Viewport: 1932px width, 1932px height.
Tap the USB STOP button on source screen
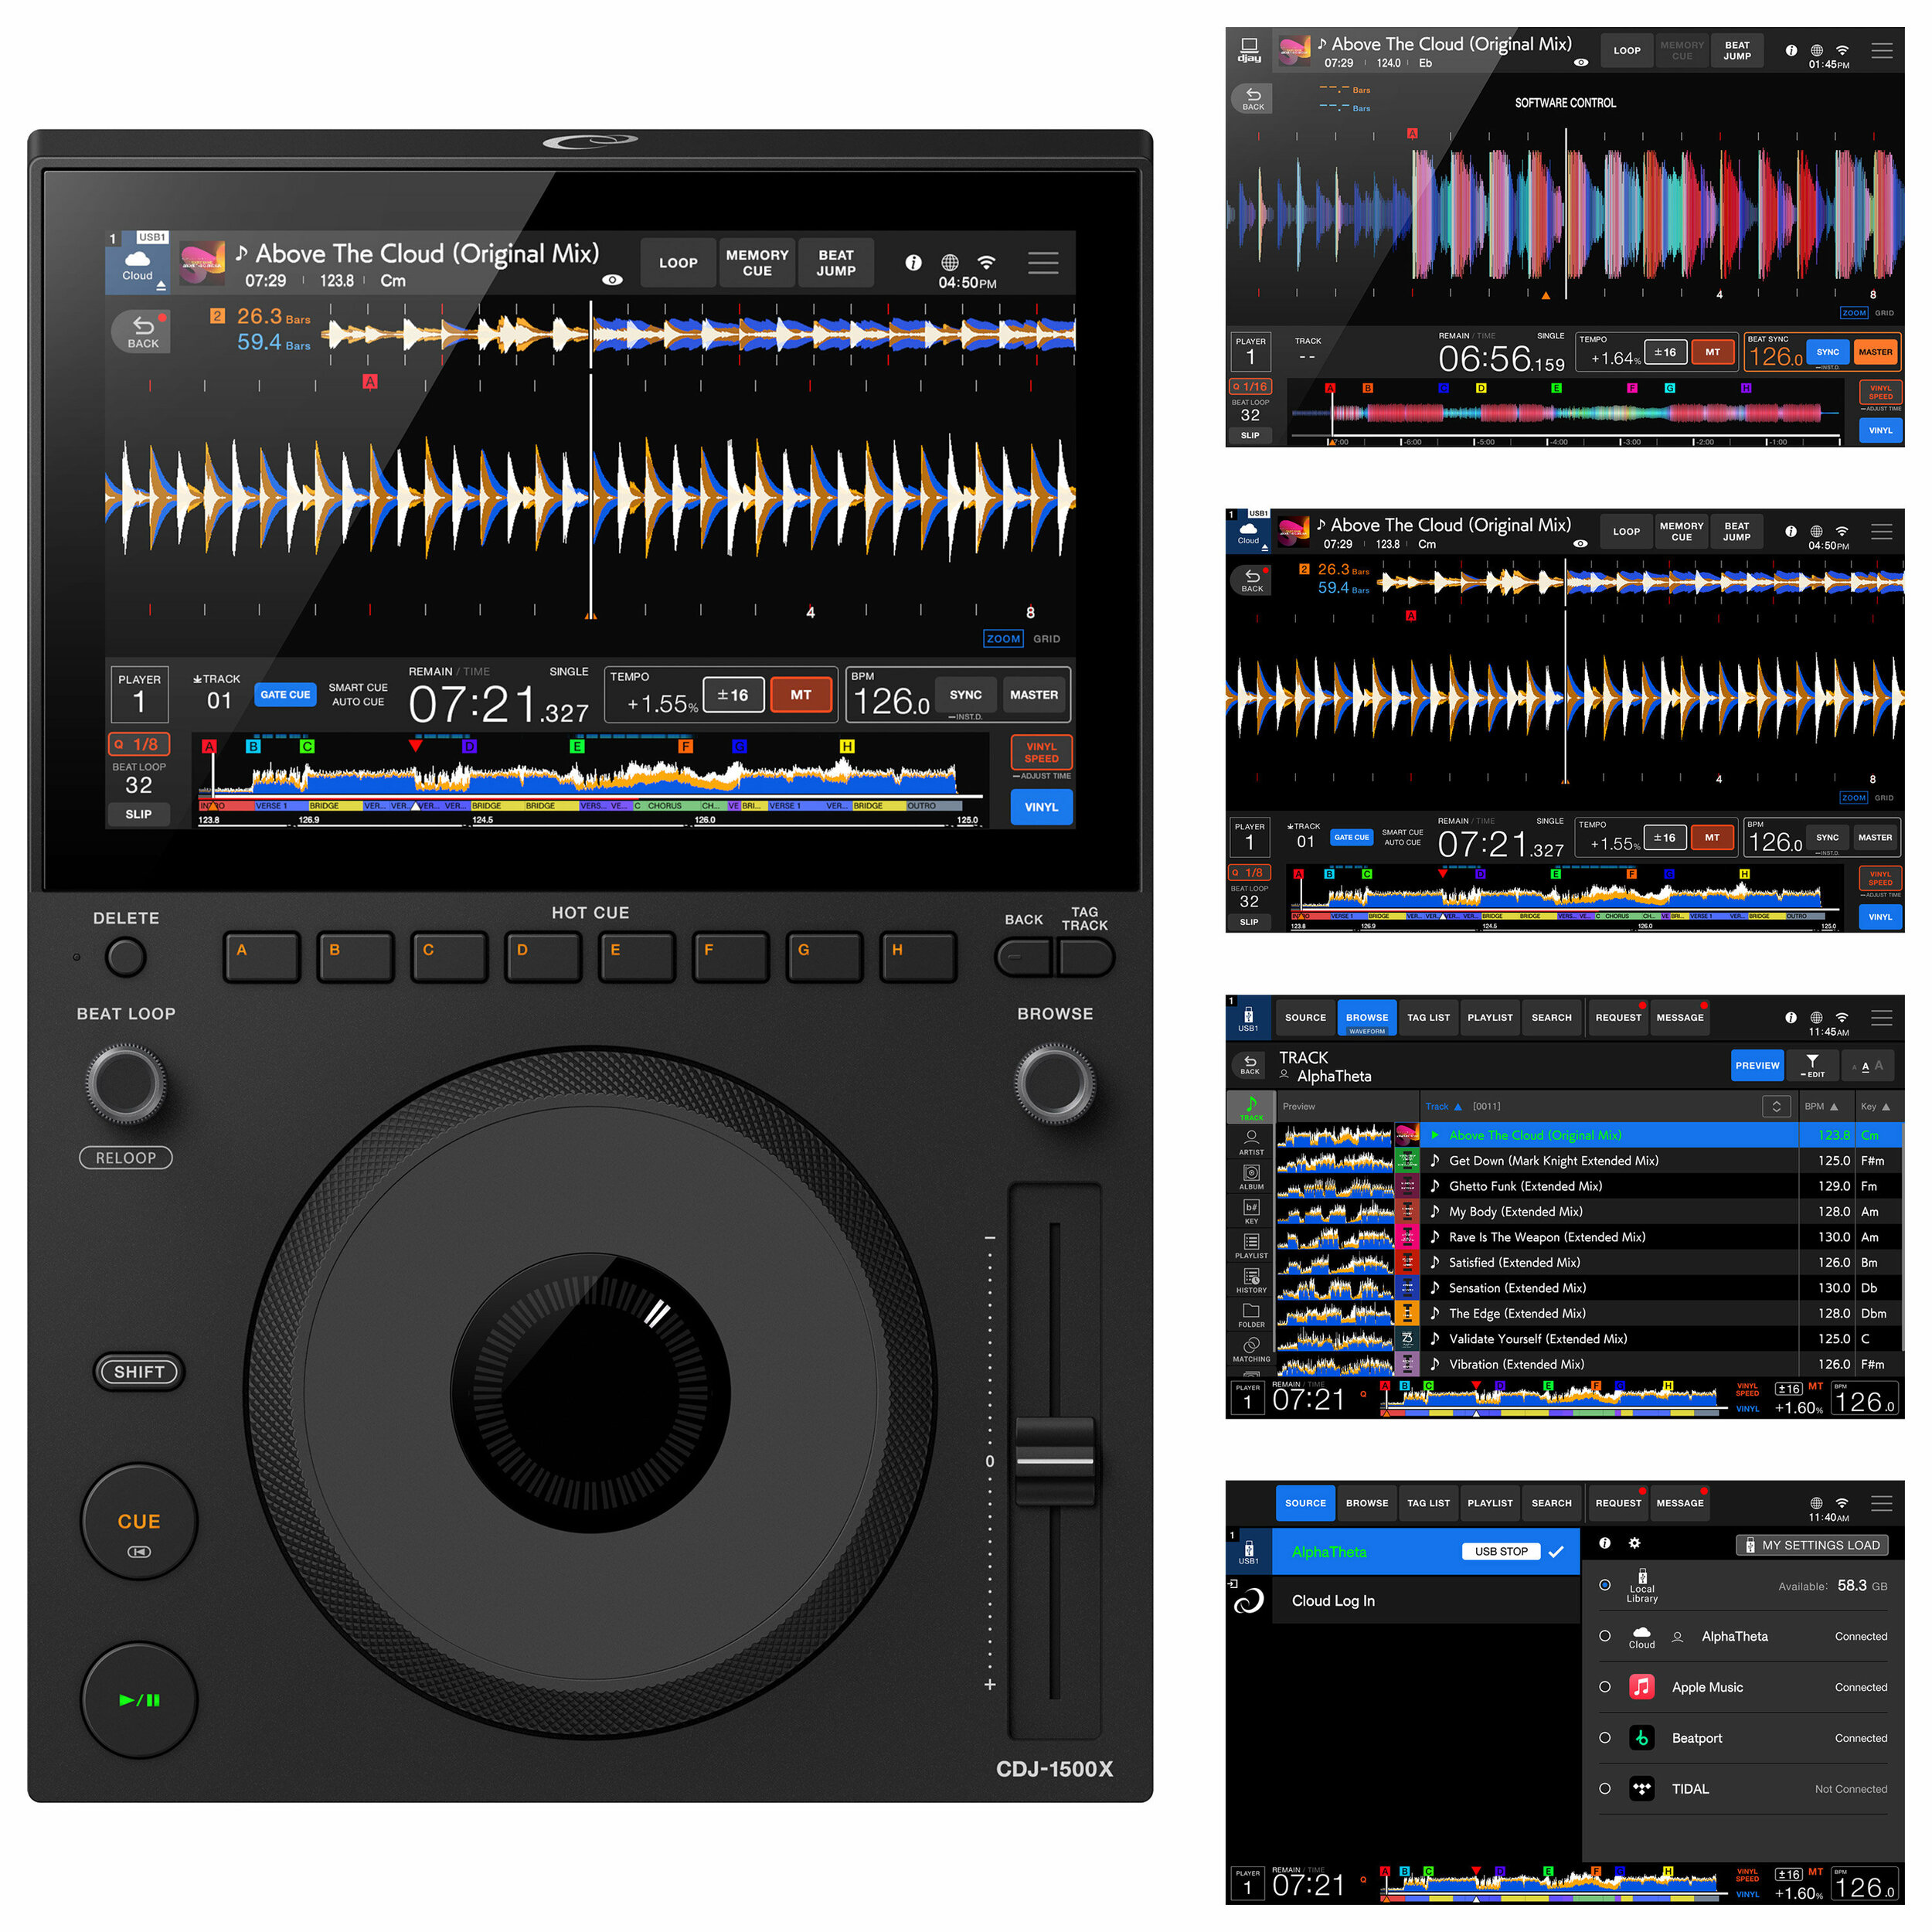pos(1501,1552)
